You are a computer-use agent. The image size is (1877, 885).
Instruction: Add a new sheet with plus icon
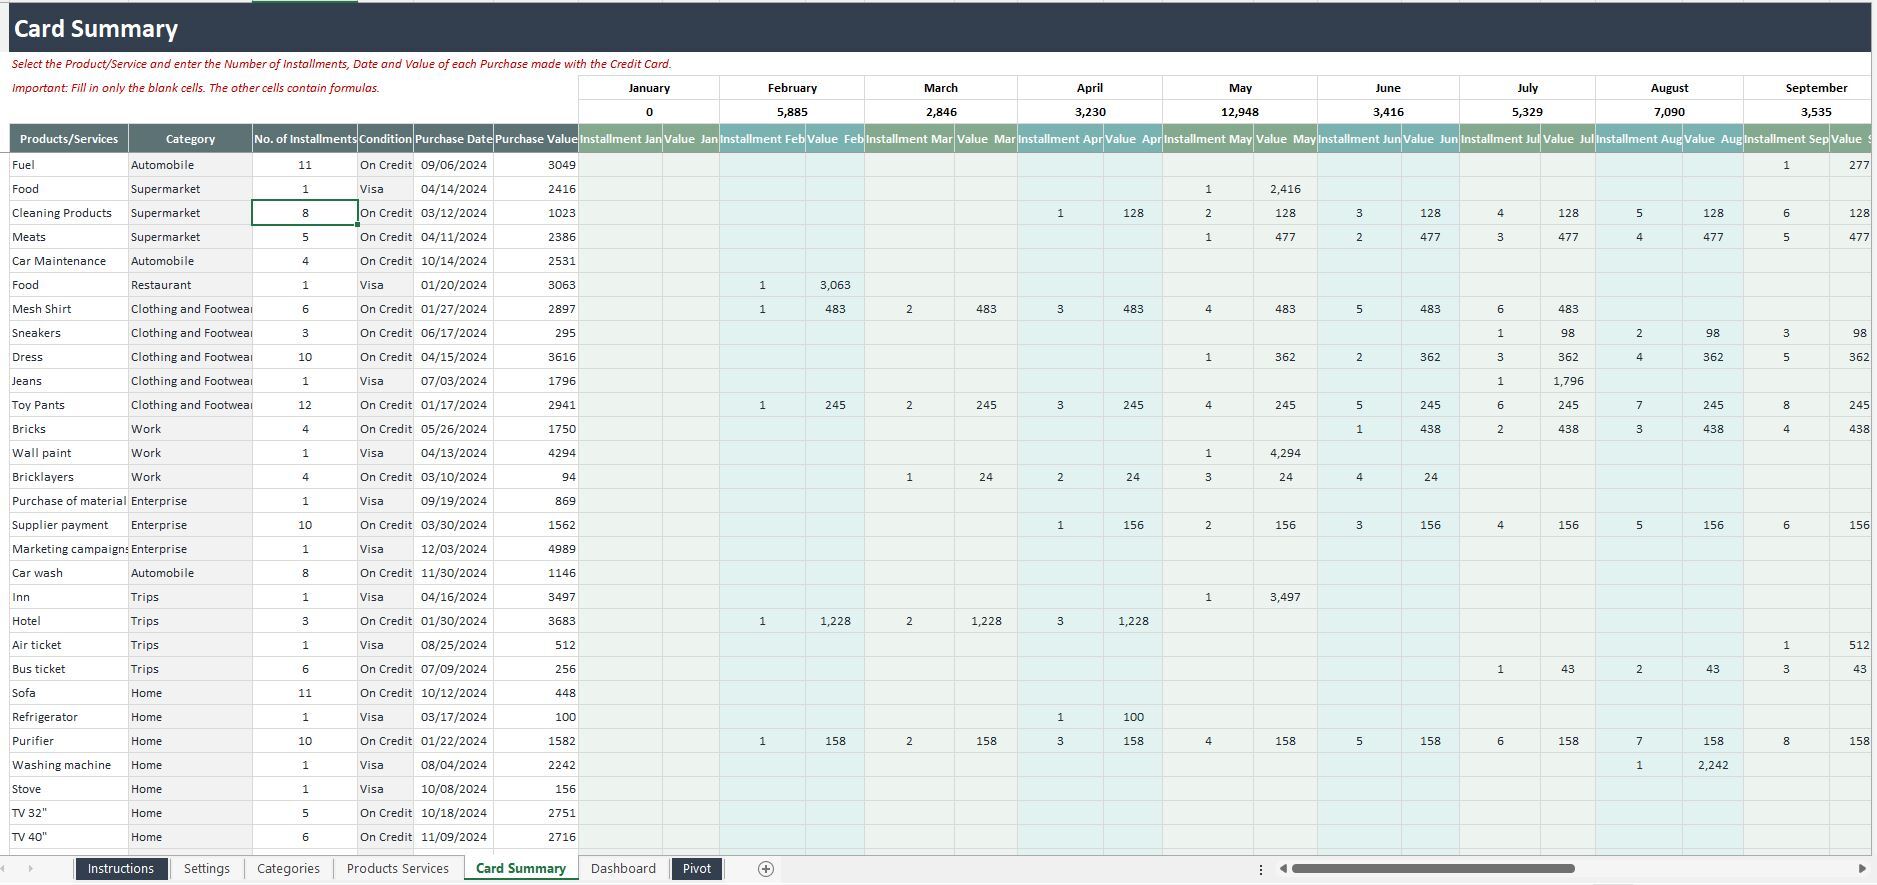765,869
